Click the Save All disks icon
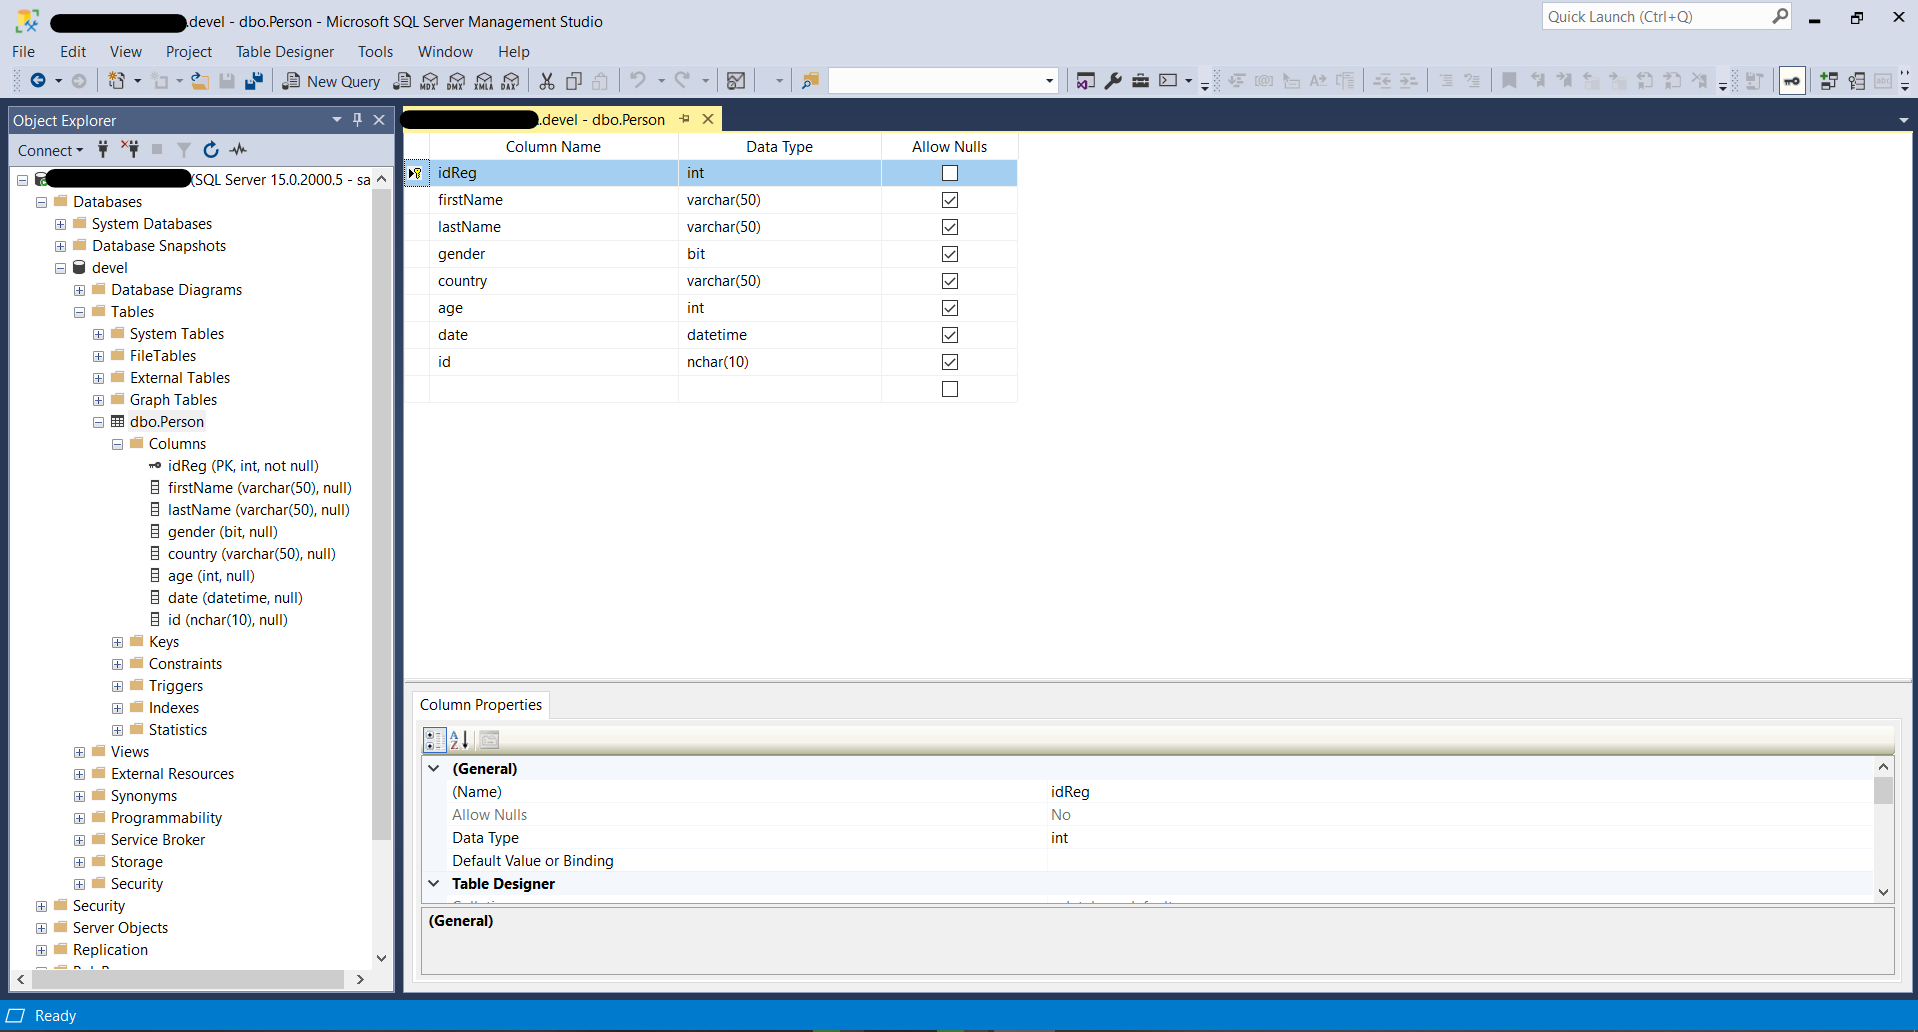Viewport: 1918px width, 1032px height. pyautogui.click(x=254, y=81)
